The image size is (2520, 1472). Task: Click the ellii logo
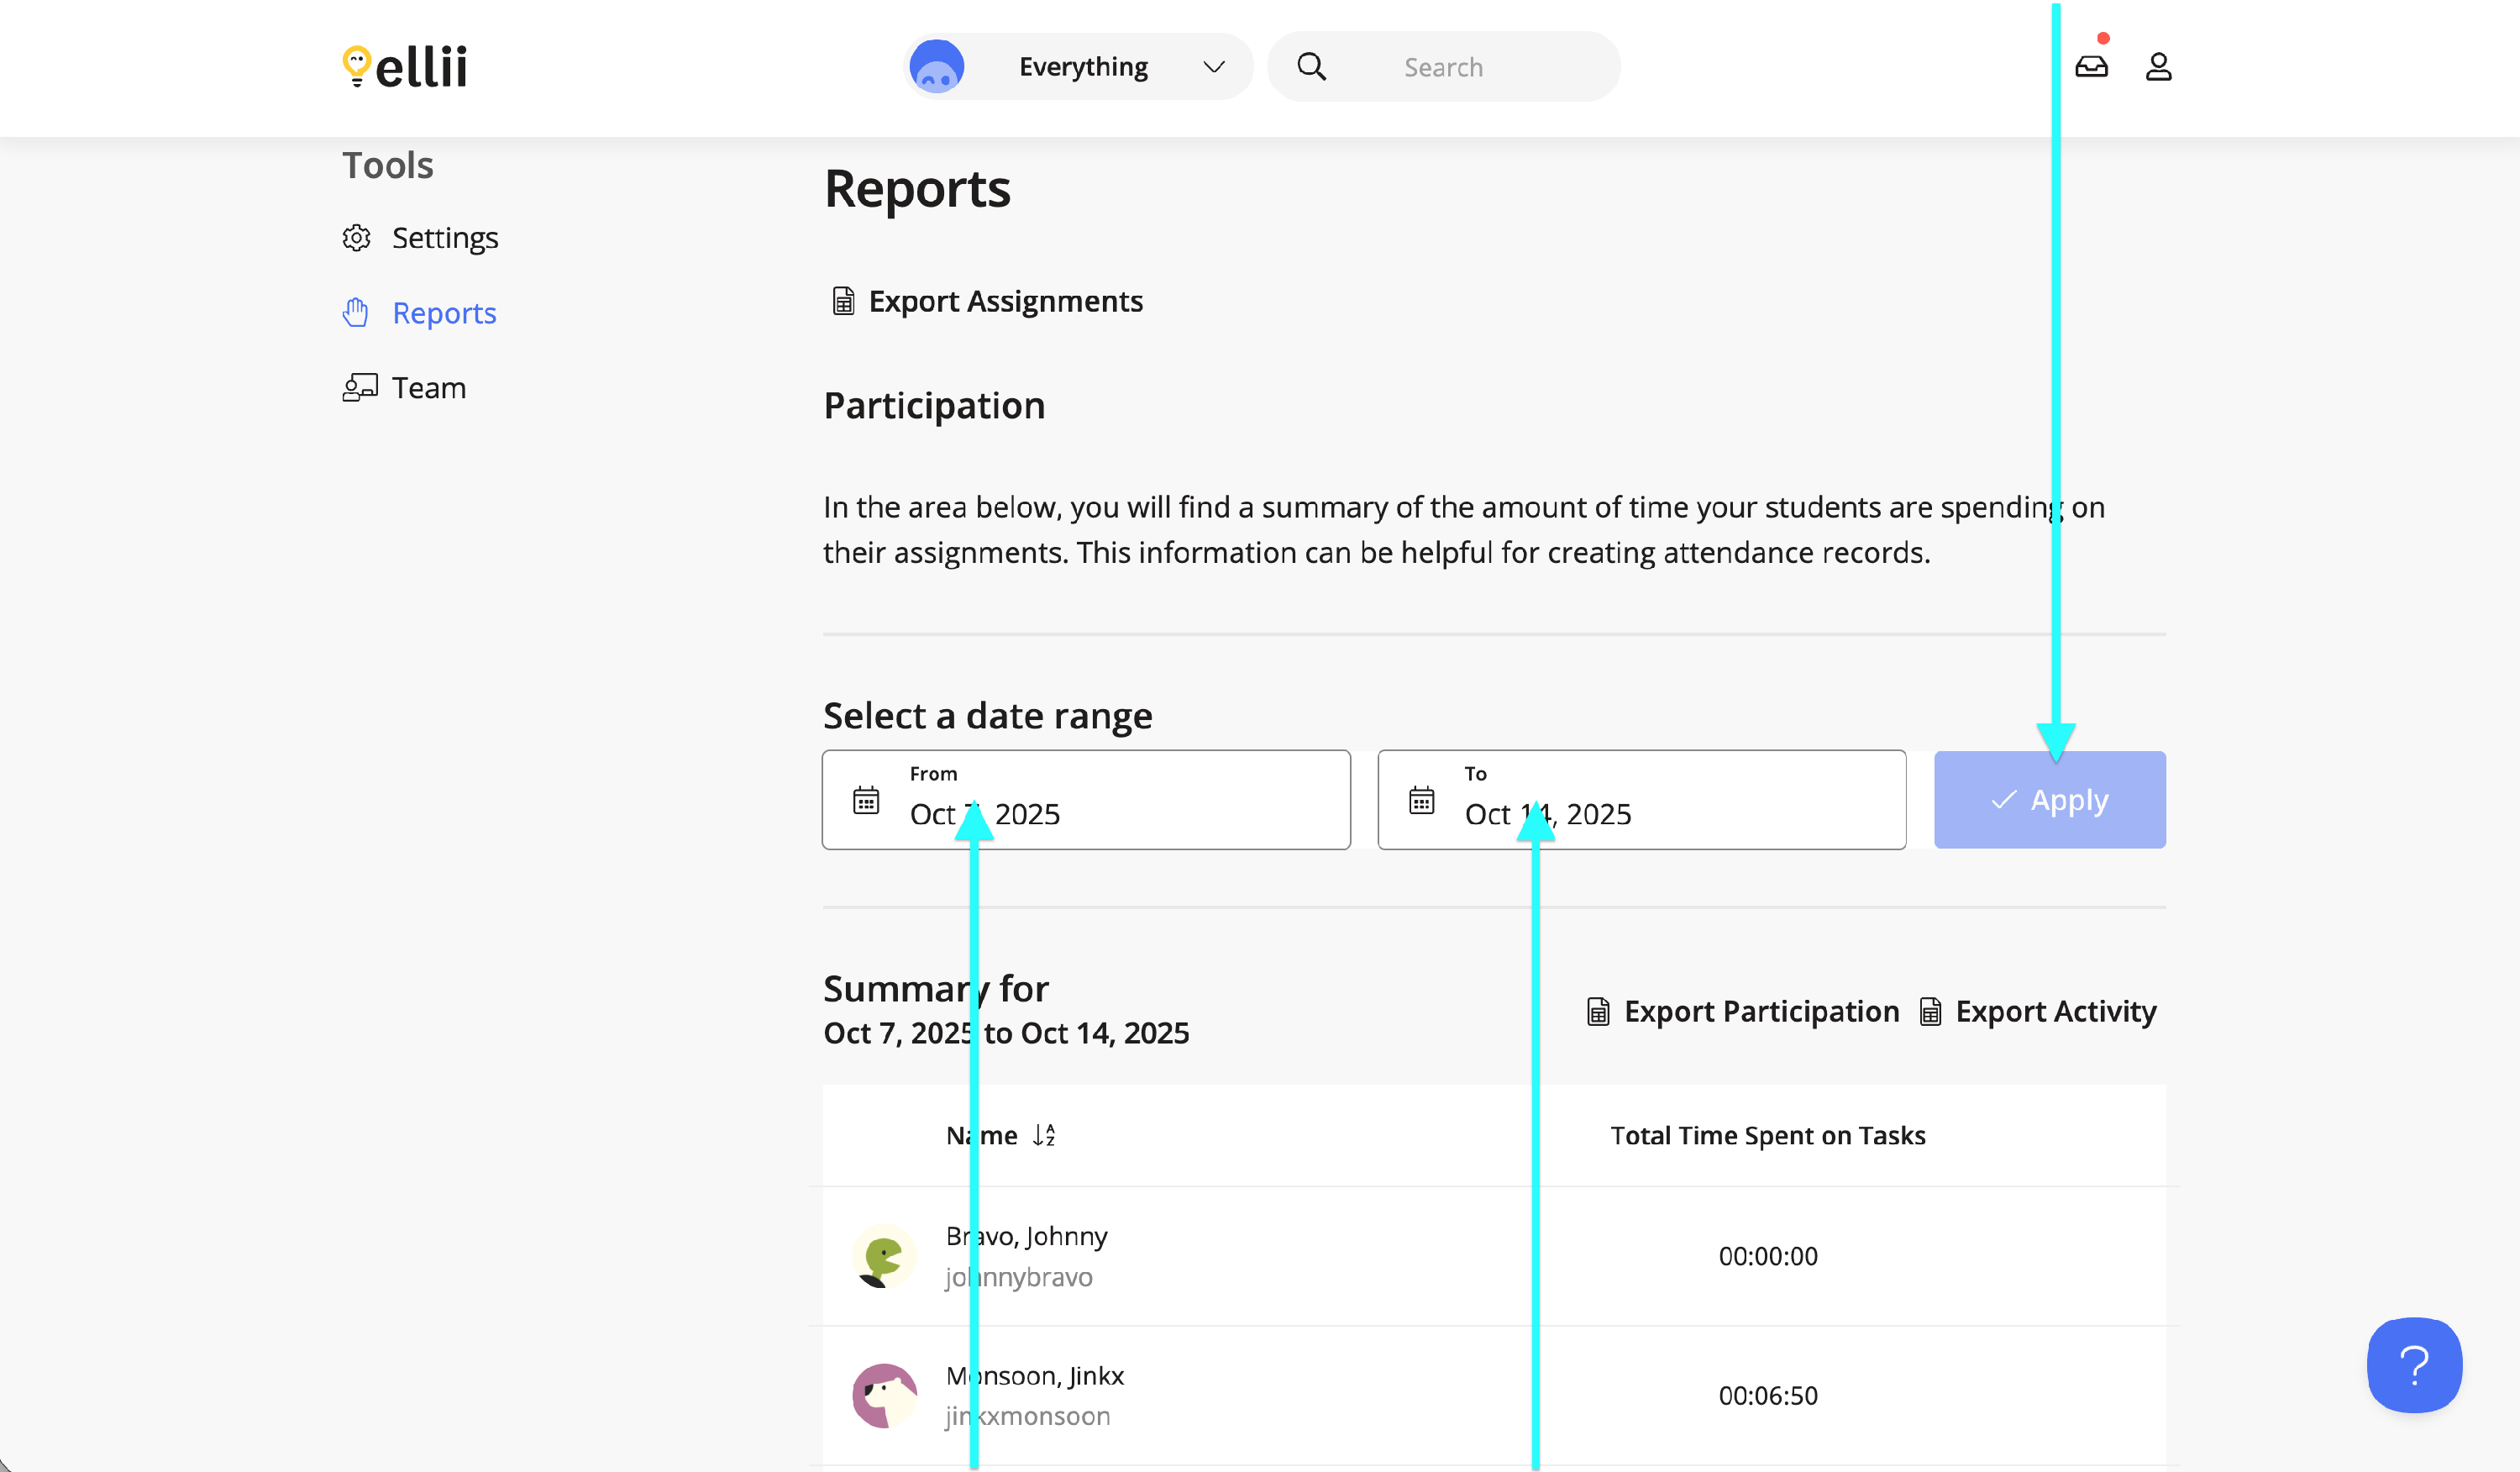(x=405, y=67)
